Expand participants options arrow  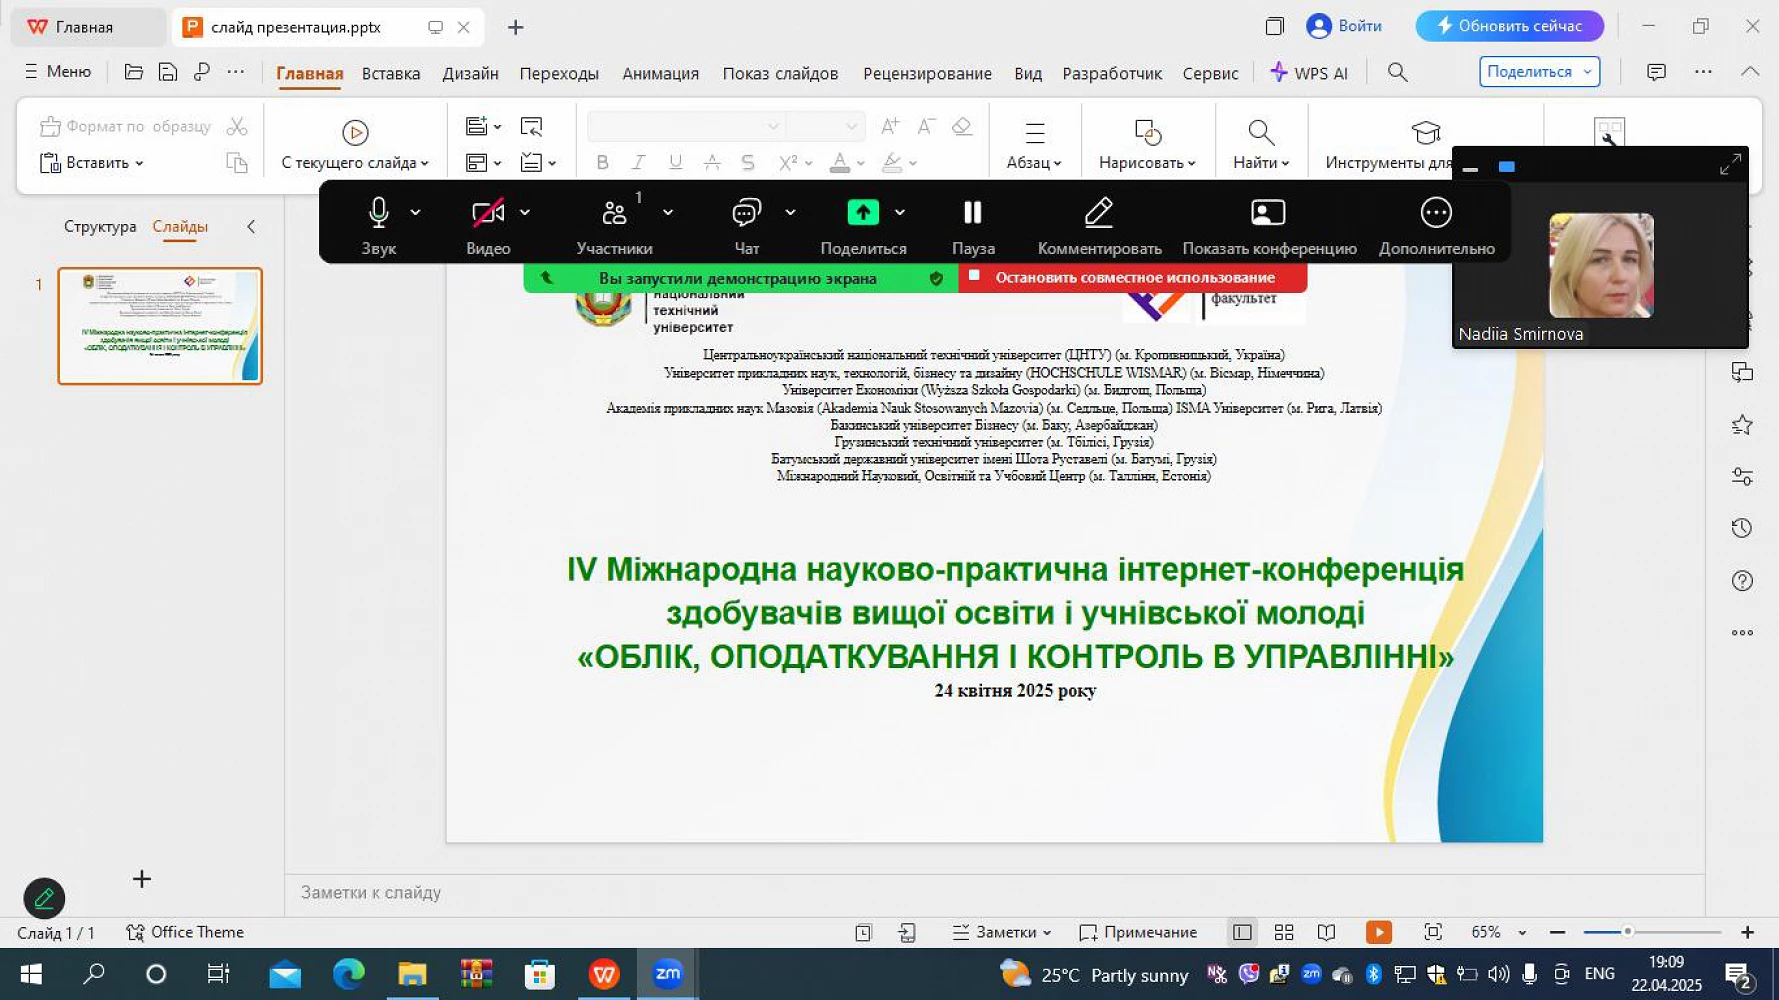[668, 212]
